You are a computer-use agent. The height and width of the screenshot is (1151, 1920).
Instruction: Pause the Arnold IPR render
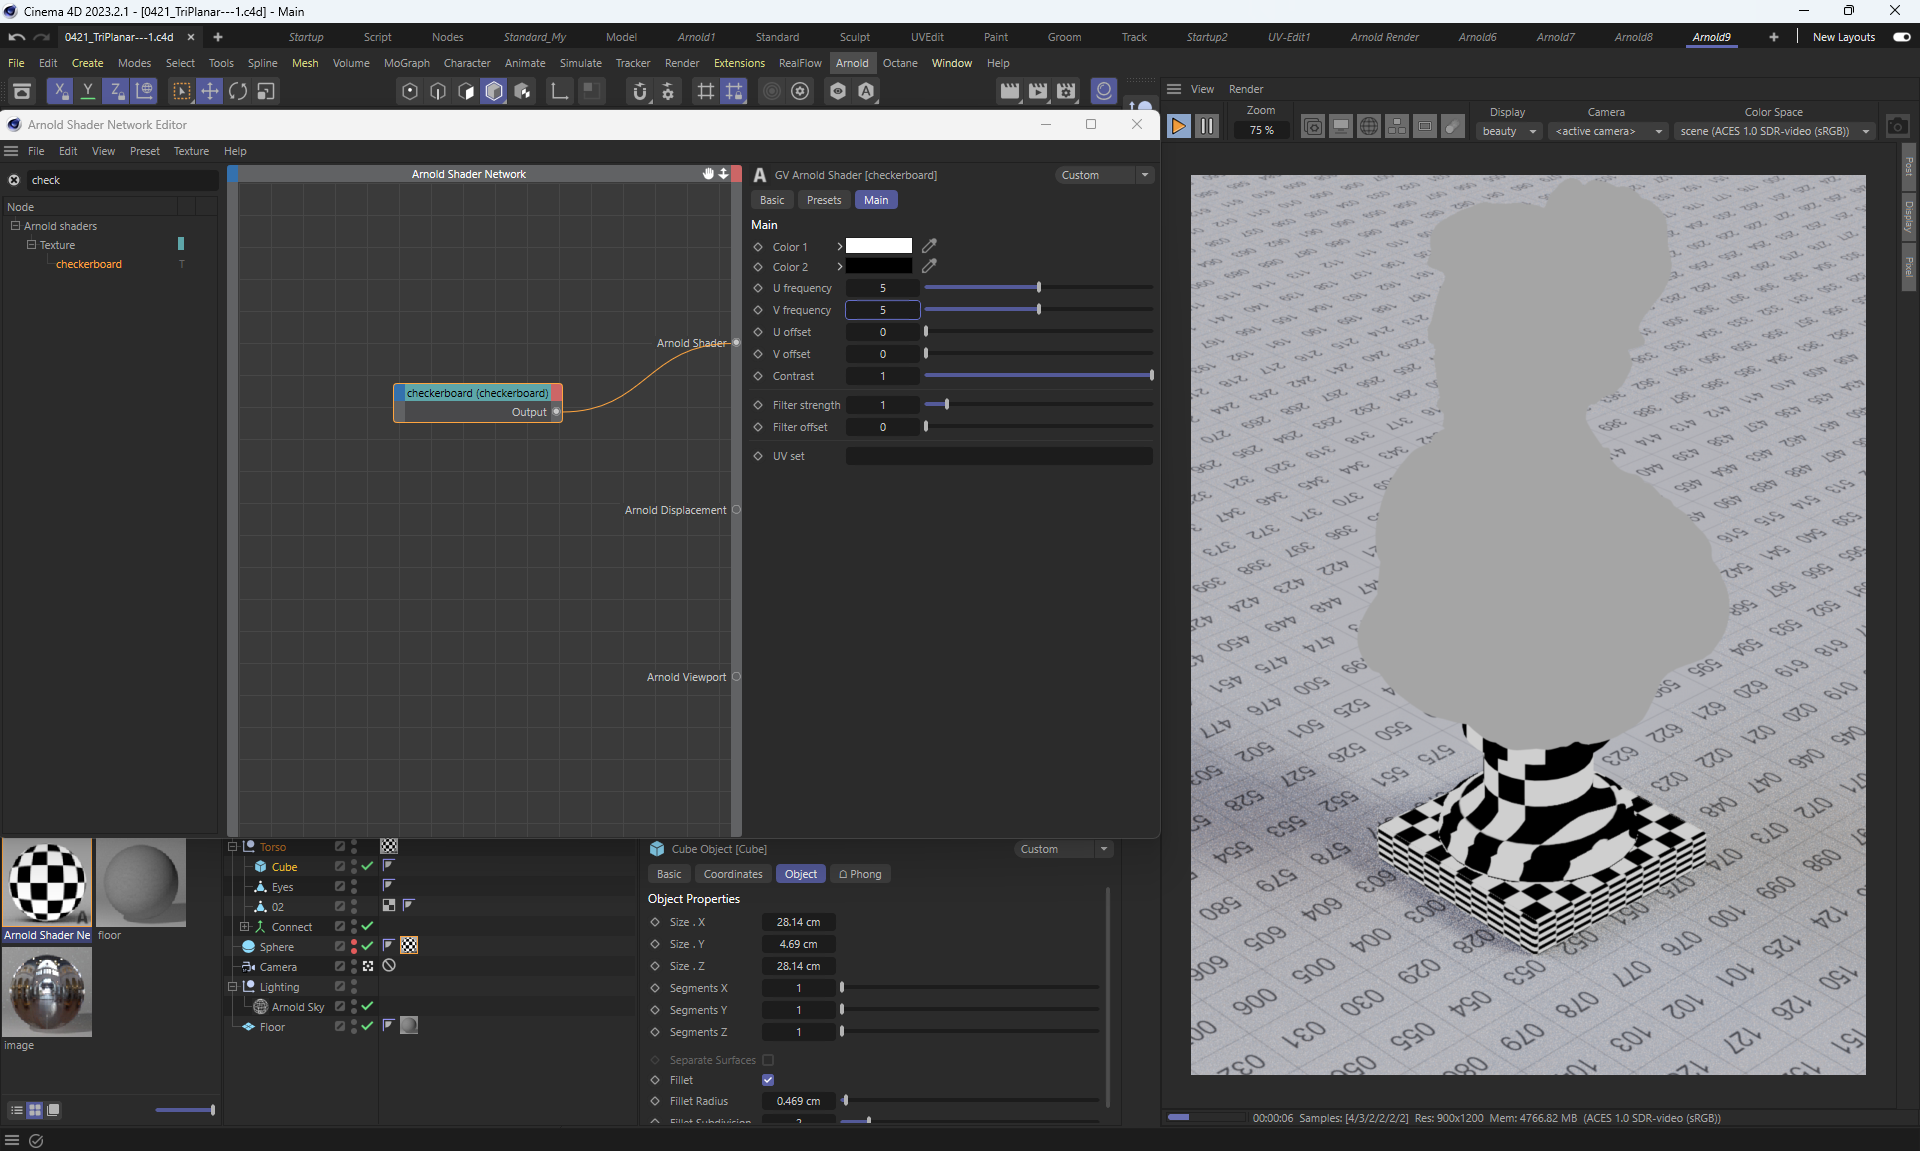[x=1207, y=127]
